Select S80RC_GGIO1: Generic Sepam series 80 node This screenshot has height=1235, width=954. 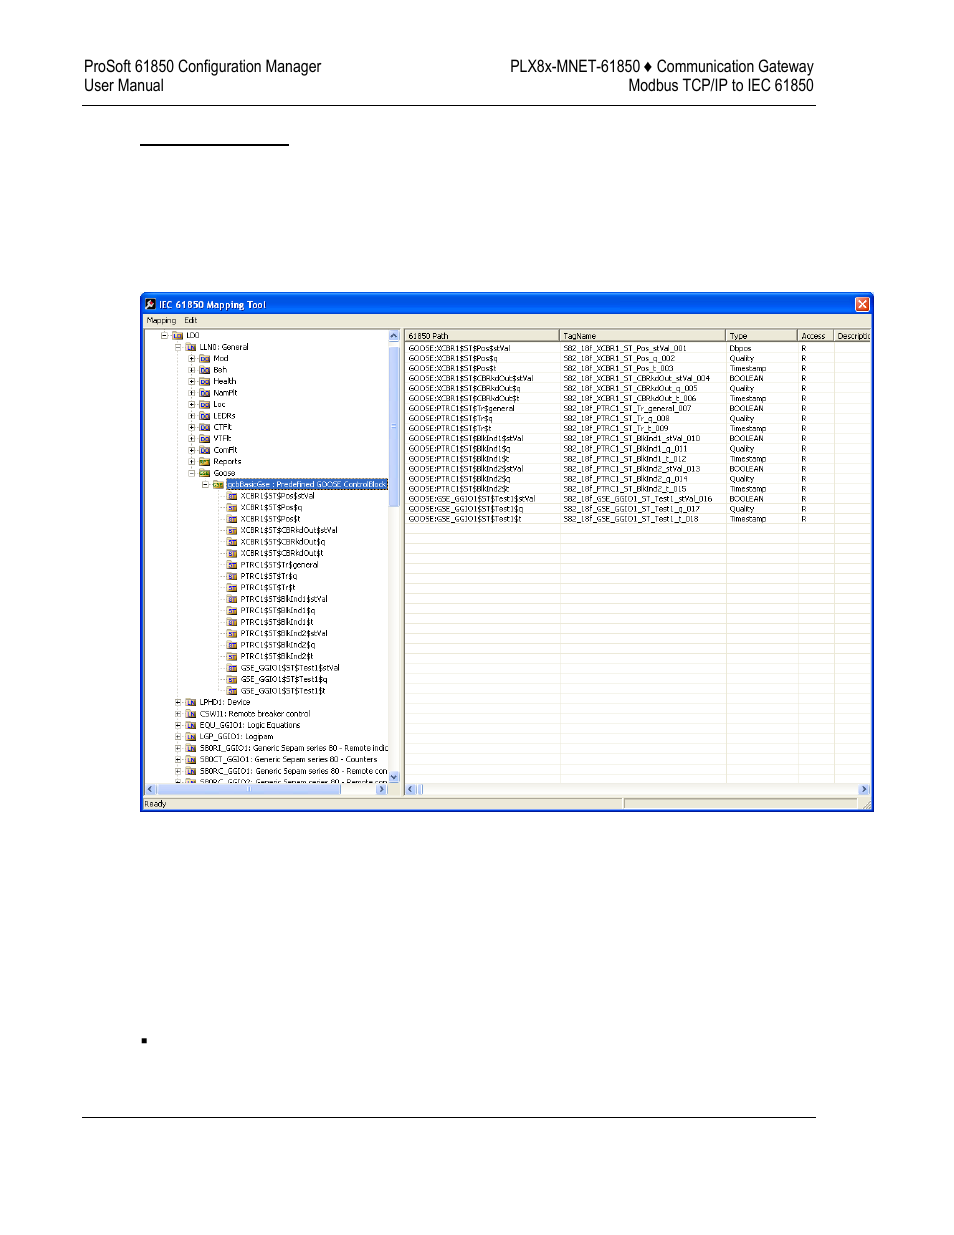[293, 772]
